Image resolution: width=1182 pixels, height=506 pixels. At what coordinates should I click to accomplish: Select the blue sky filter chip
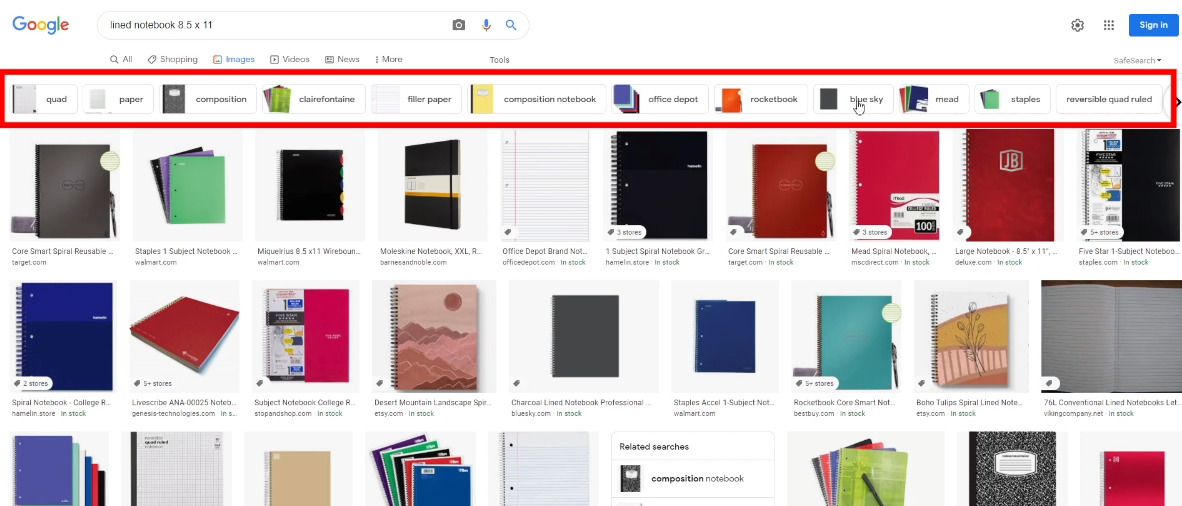point(853,99)
